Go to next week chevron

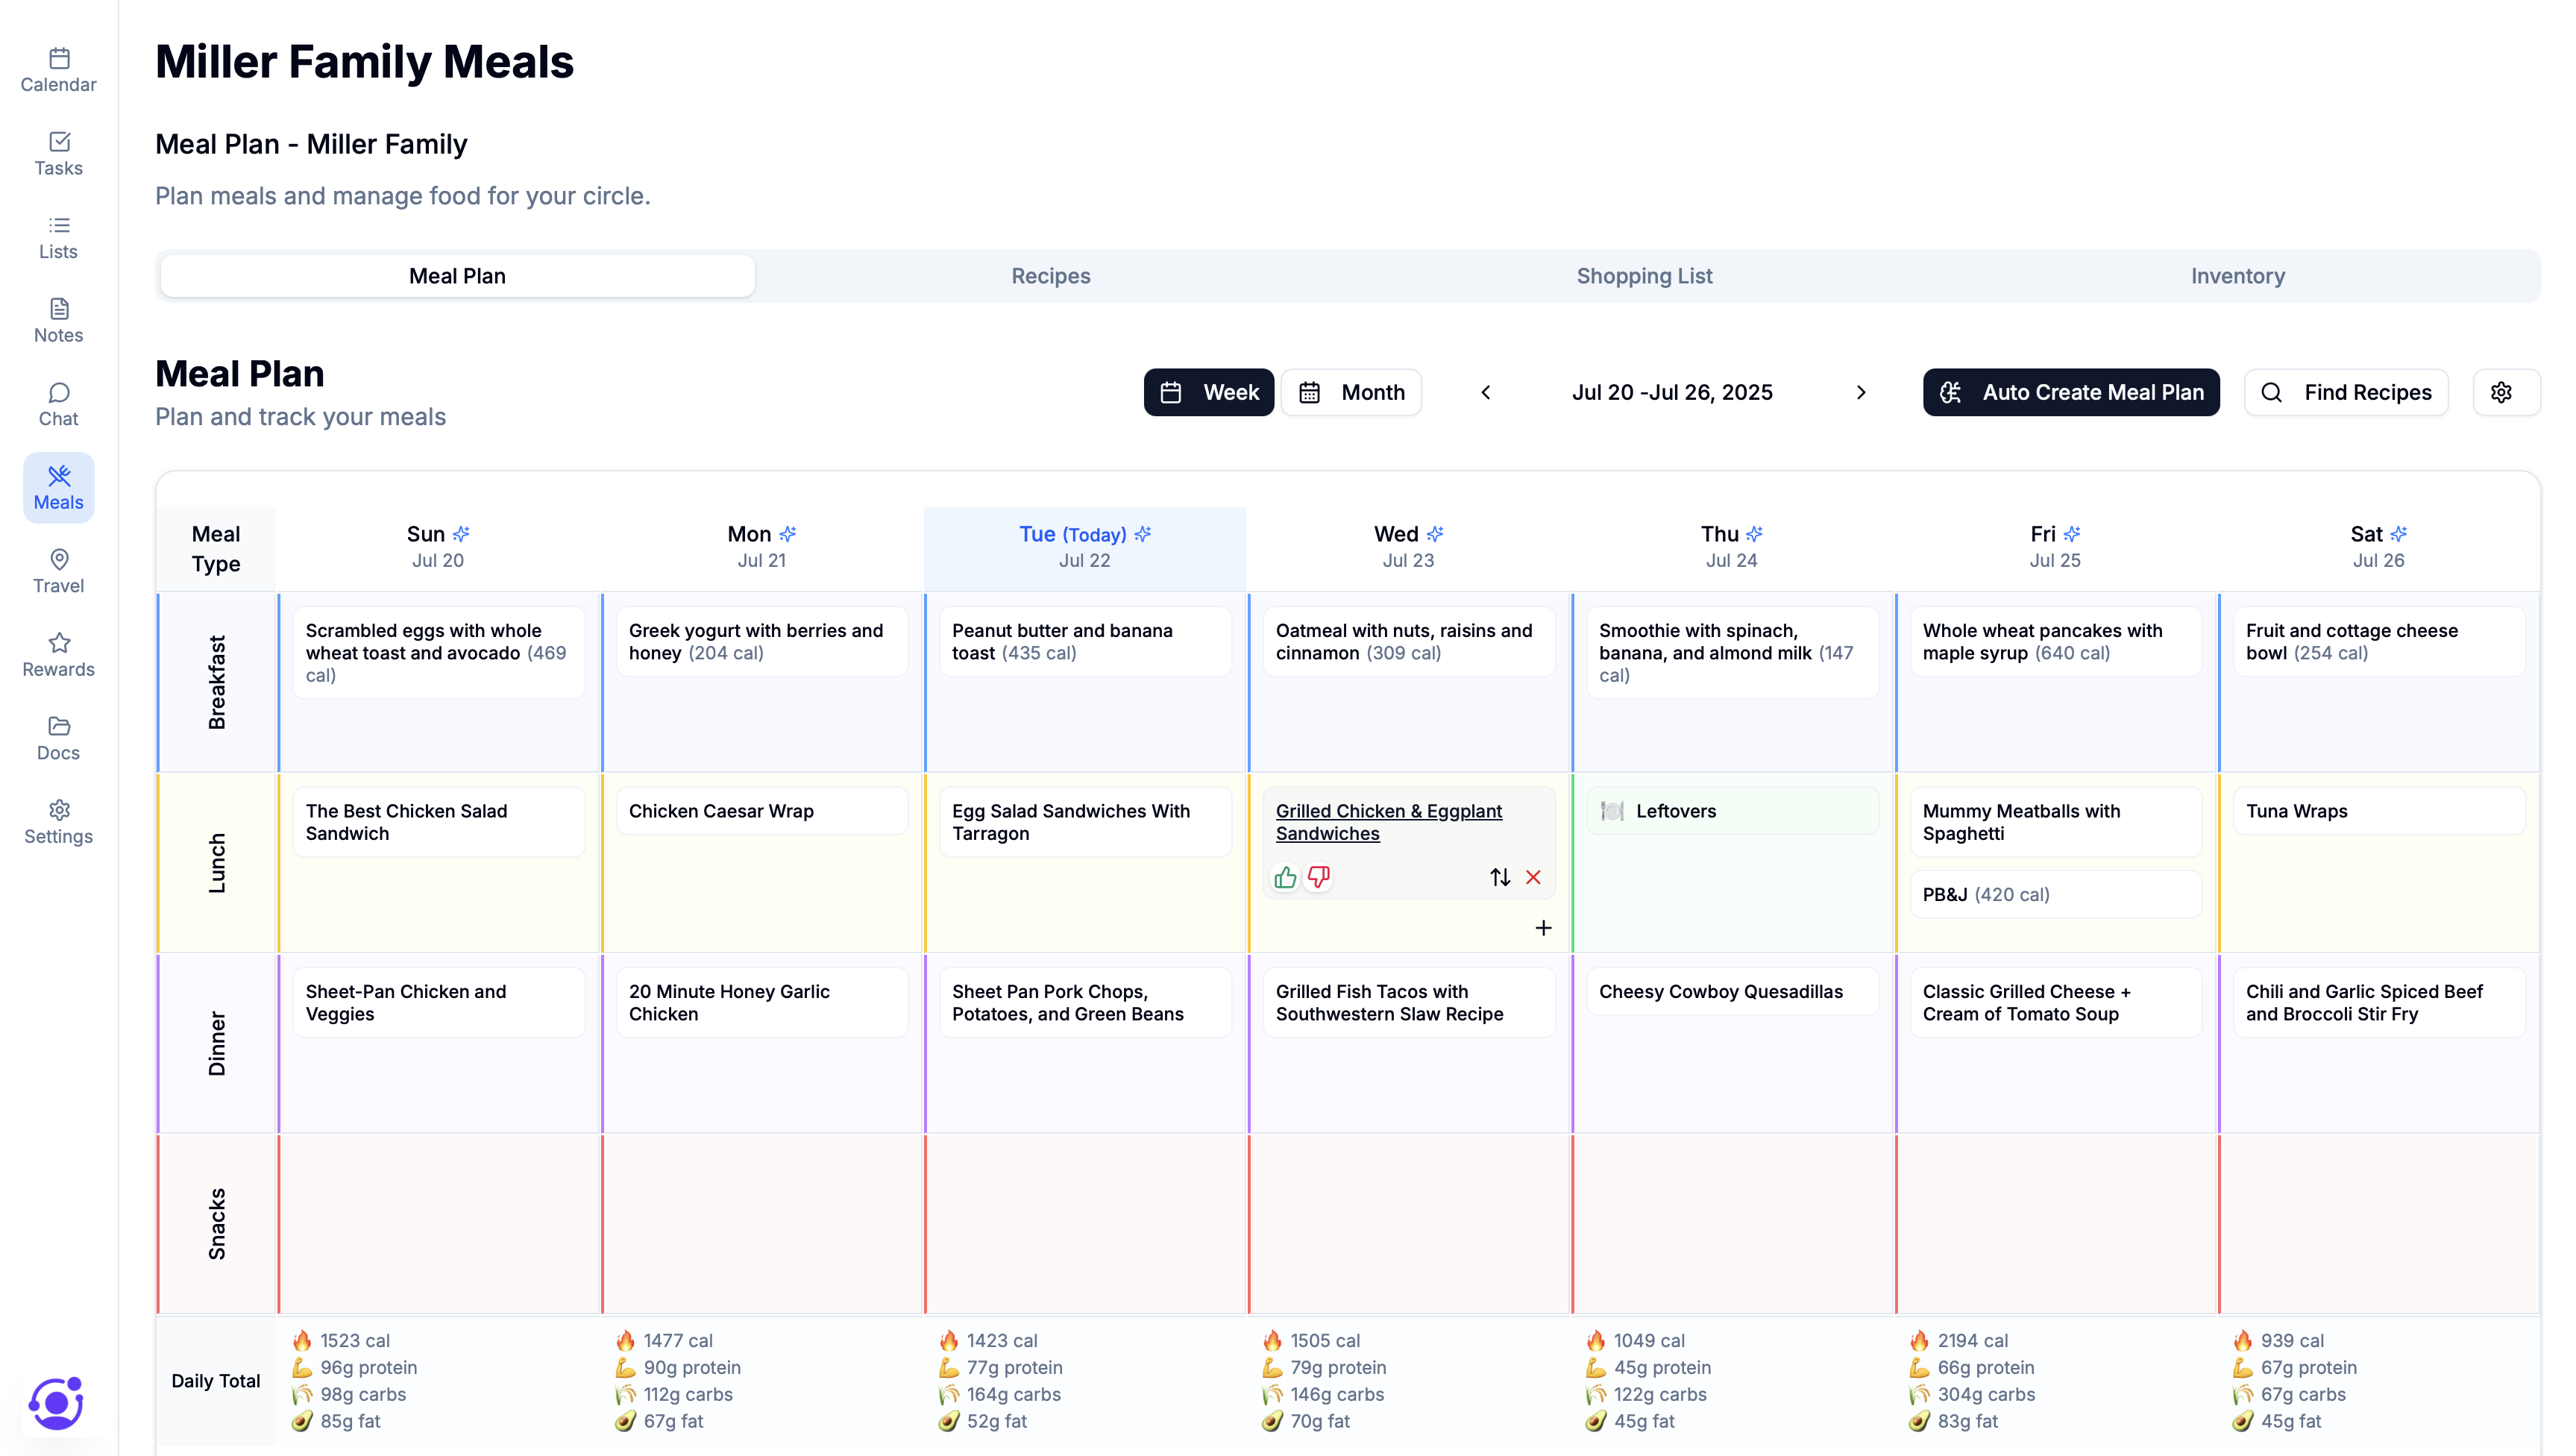[1861, 392]
